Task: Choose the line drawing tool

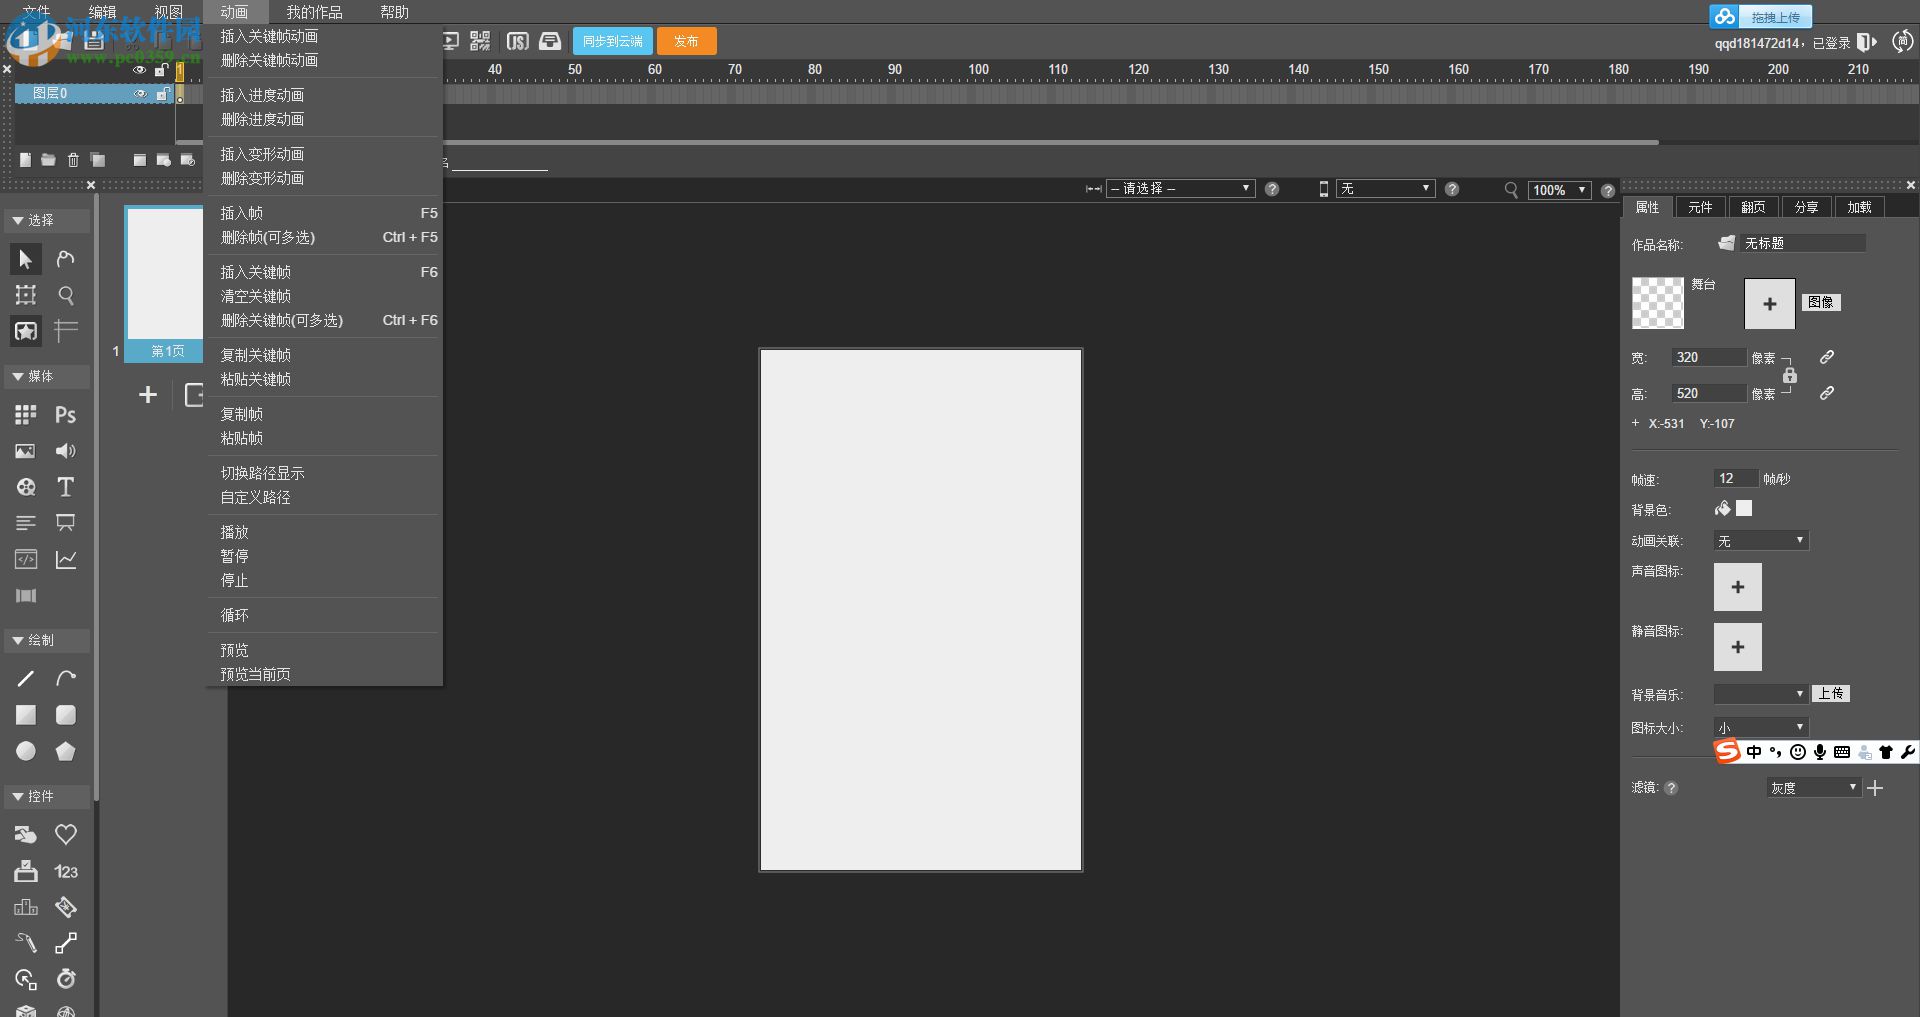Action: coord(25,679)
